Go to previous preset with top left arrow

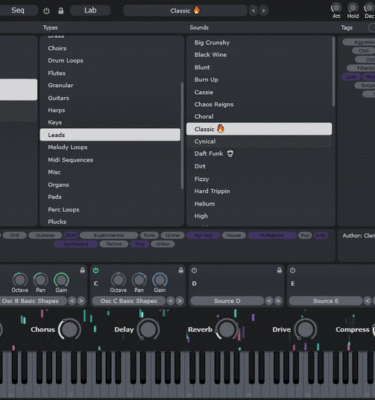[x=253, y=11]
